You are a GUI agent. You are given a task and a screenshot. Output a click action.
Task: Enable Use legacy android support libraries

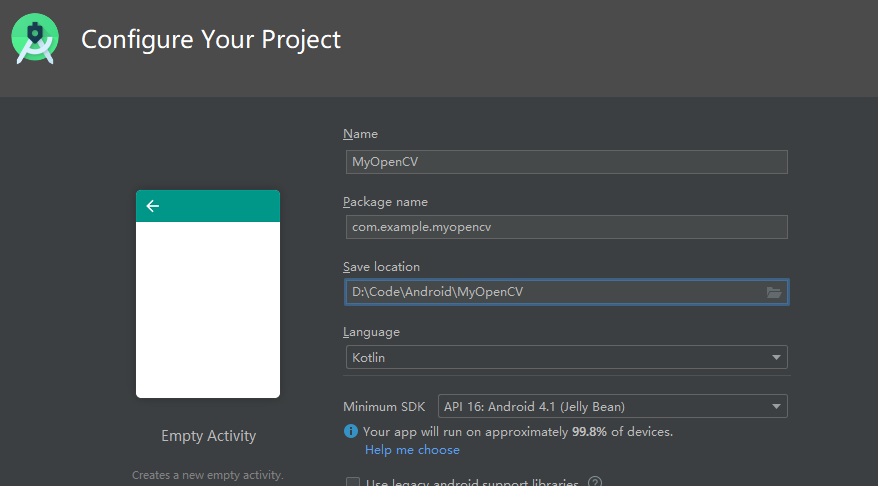(x=353, y=482)
